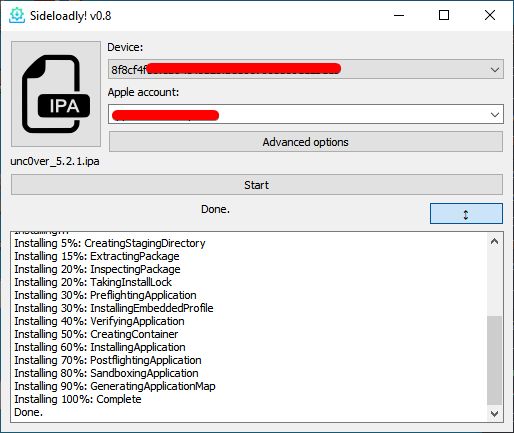The width and height of the screenshot is (514, 433).
Task: Close the Sideloadly window
Action: click(x=490, y=15)
